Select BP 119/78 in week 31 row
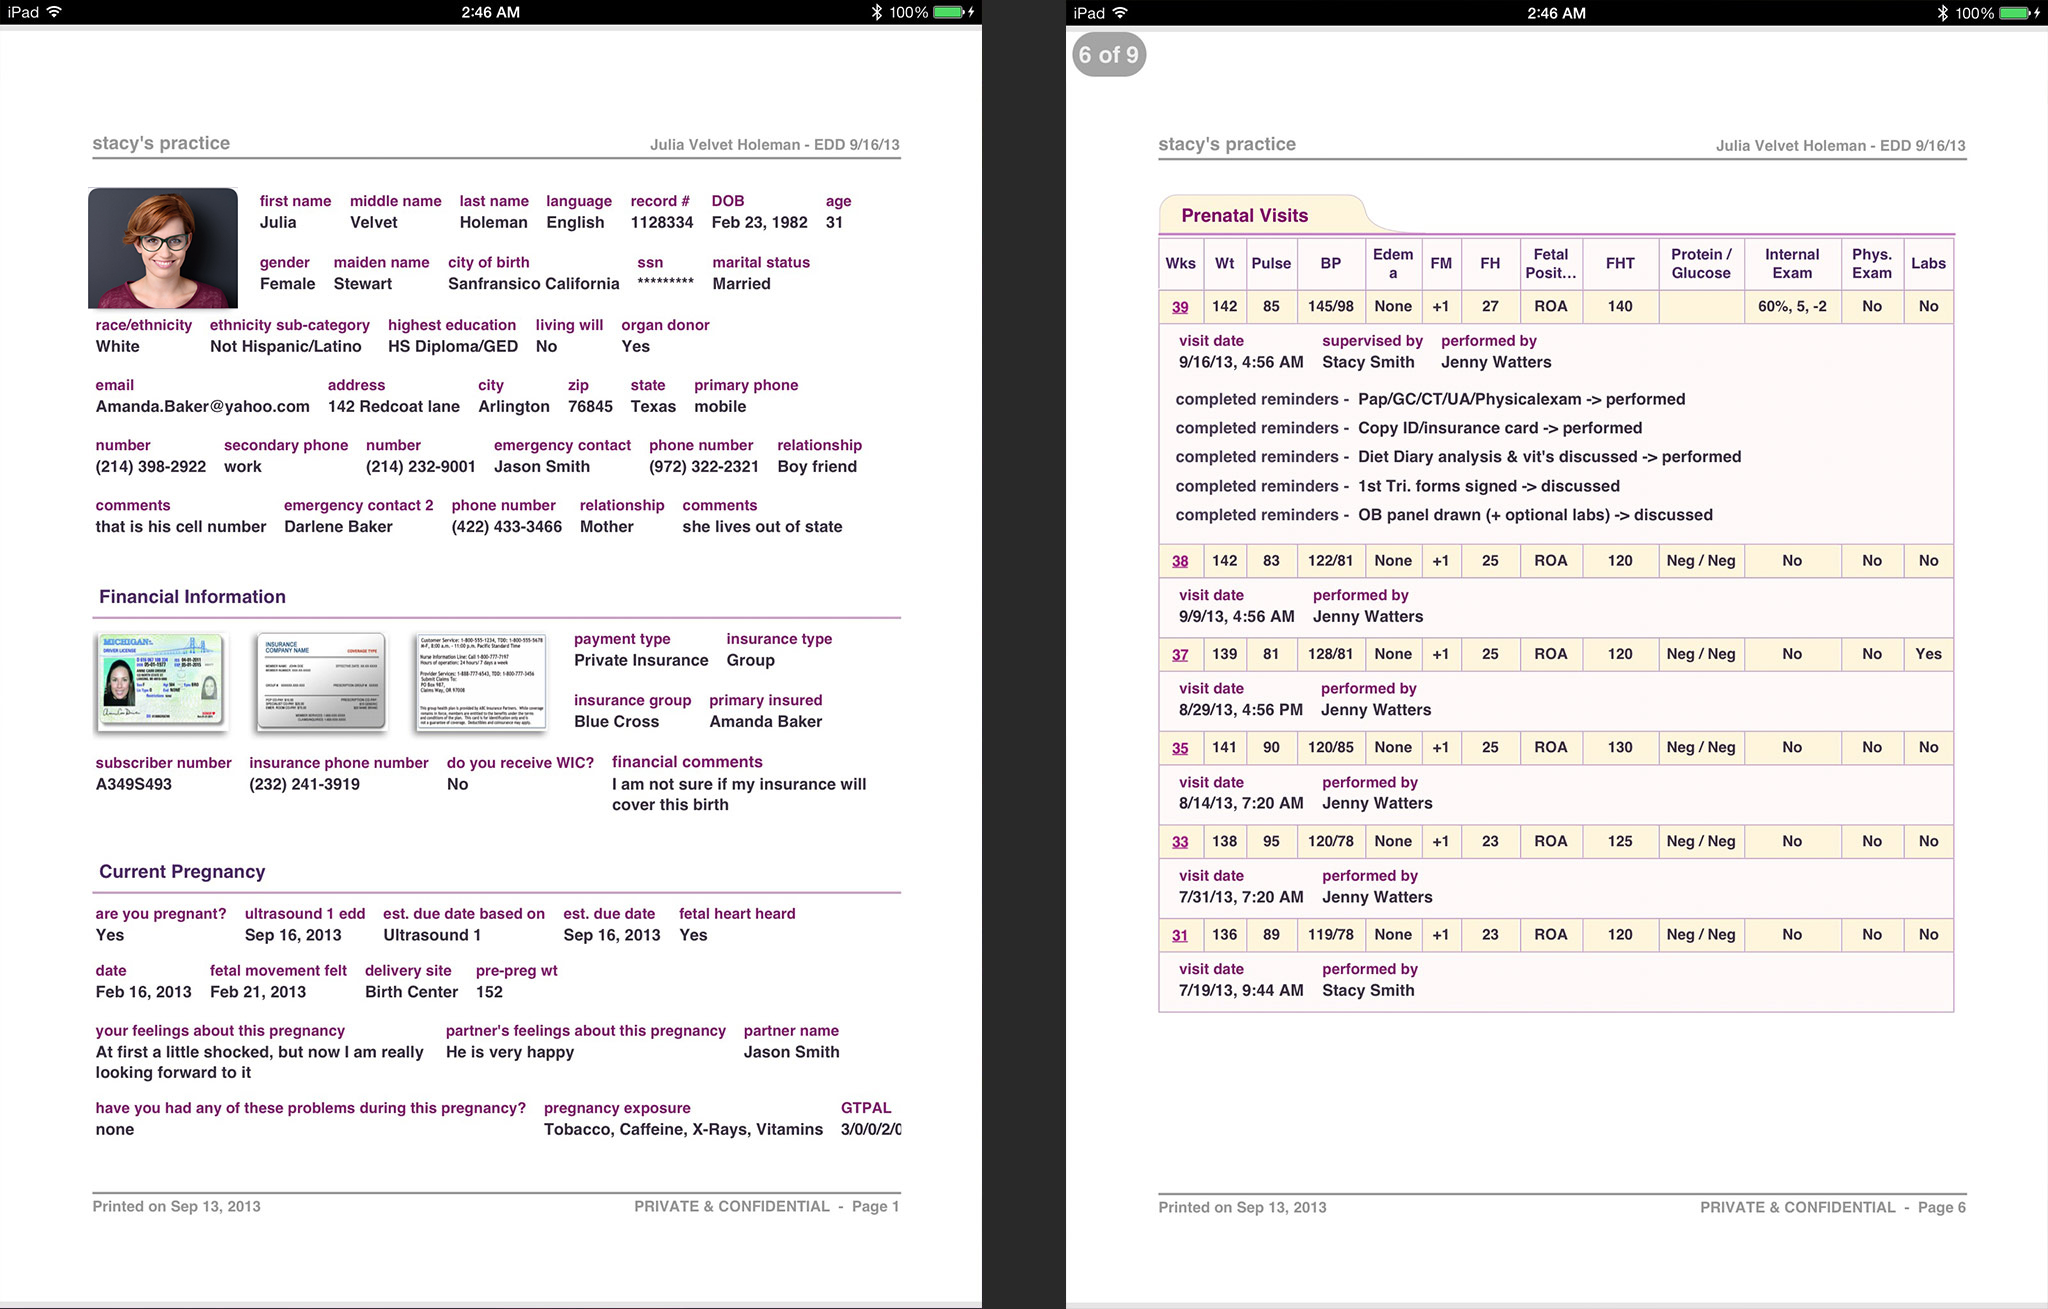Viewport: 2048px width, 1309px height. (x=1331, y=935)
